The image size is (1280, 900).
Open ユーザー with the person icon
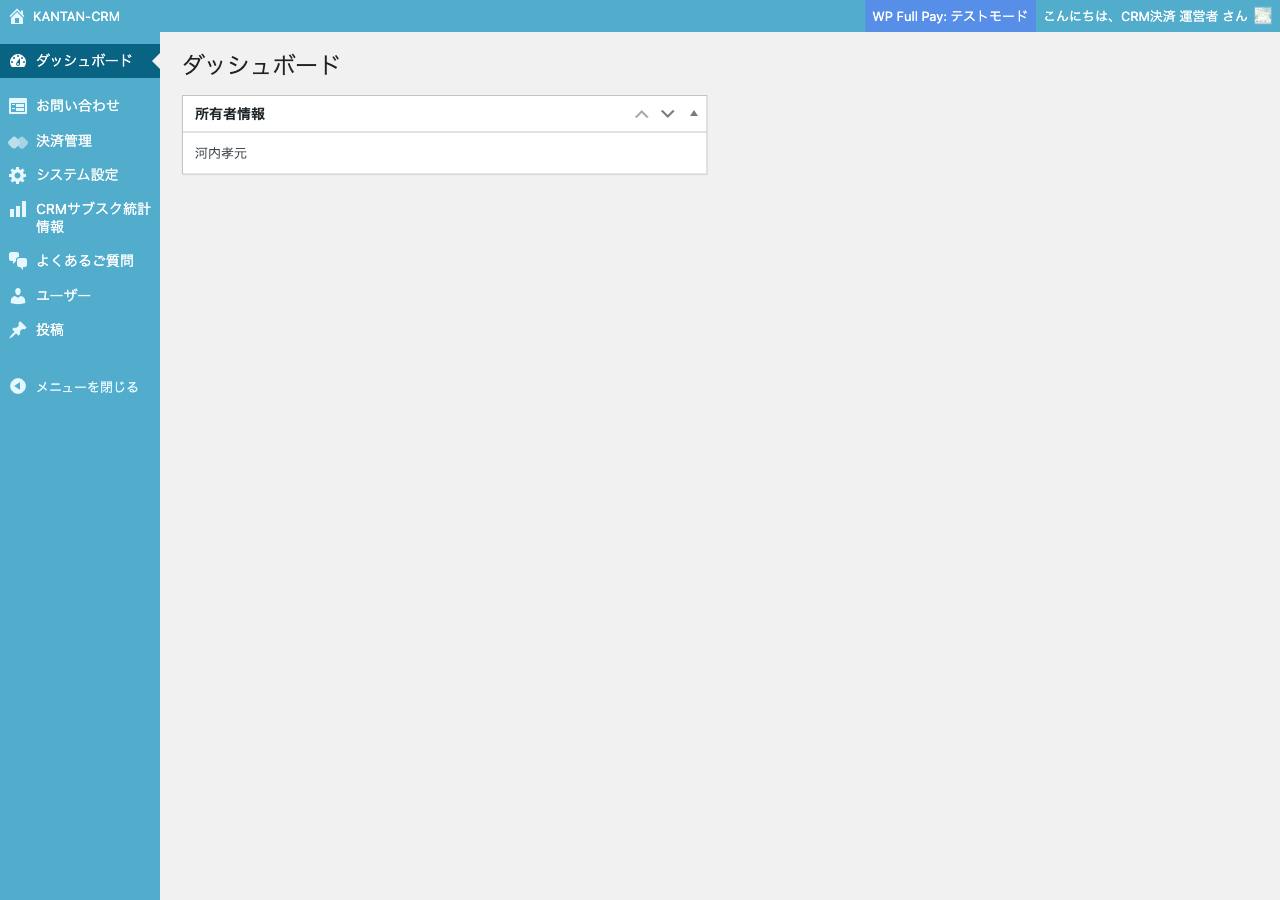(x=18, y=295)
